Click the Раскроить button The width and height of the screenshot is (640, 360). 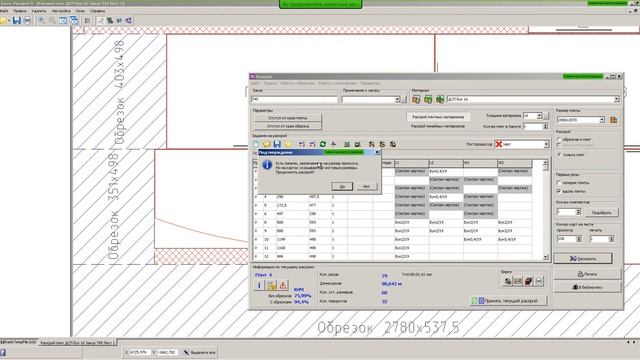click(583, 258)
